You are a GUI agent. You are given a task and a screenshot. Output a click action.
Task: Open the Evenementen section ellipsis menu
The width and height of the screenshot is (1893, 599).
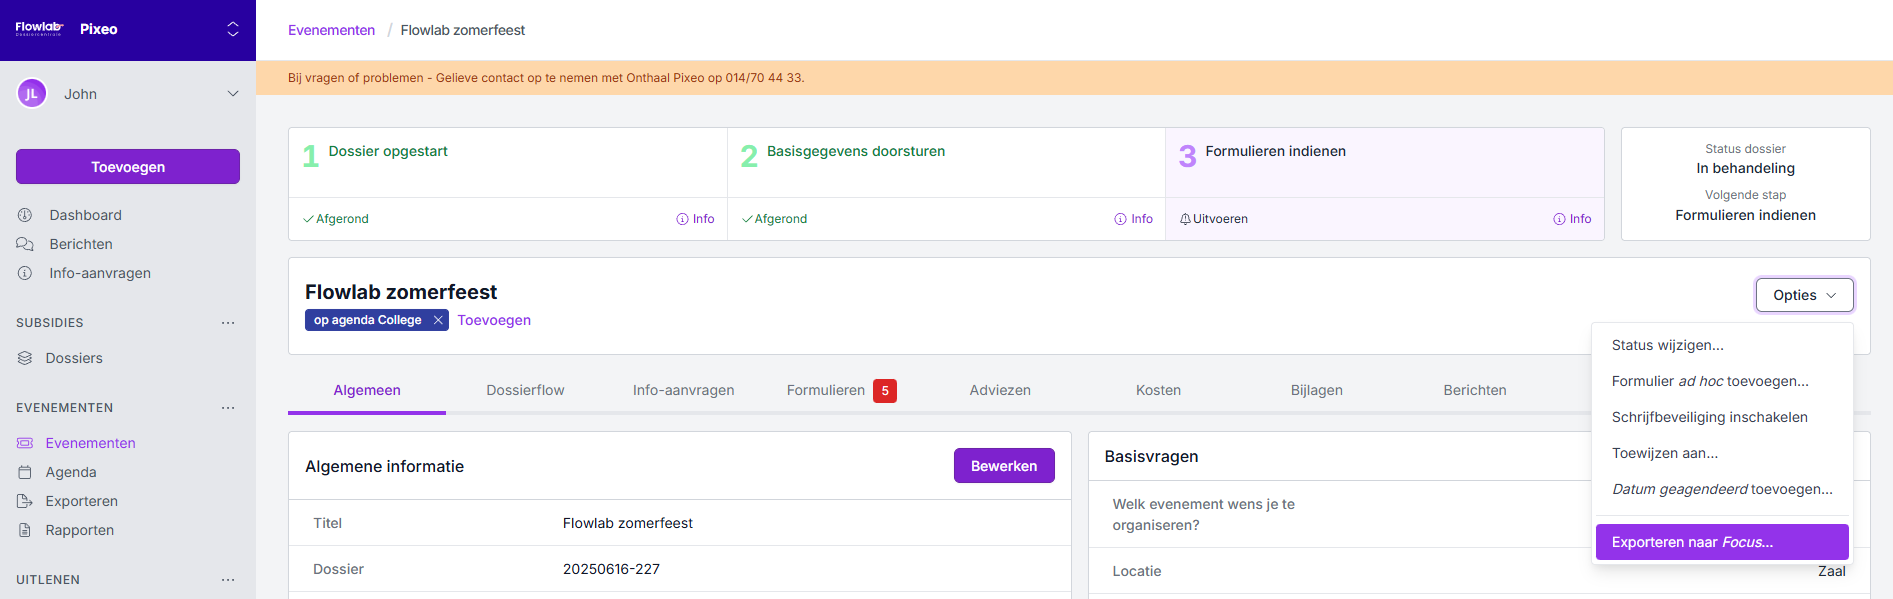click(x=228, y=408)
